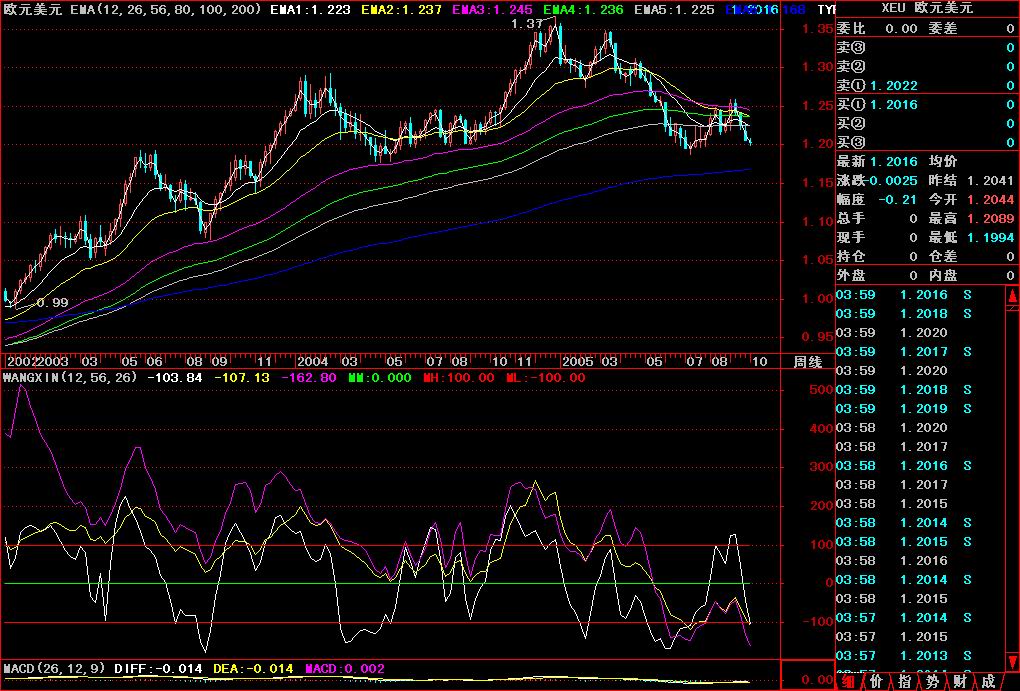Click the MM:0.000 parameter
The height and width of the screenshot is (691, 1020).
[380, 377]
